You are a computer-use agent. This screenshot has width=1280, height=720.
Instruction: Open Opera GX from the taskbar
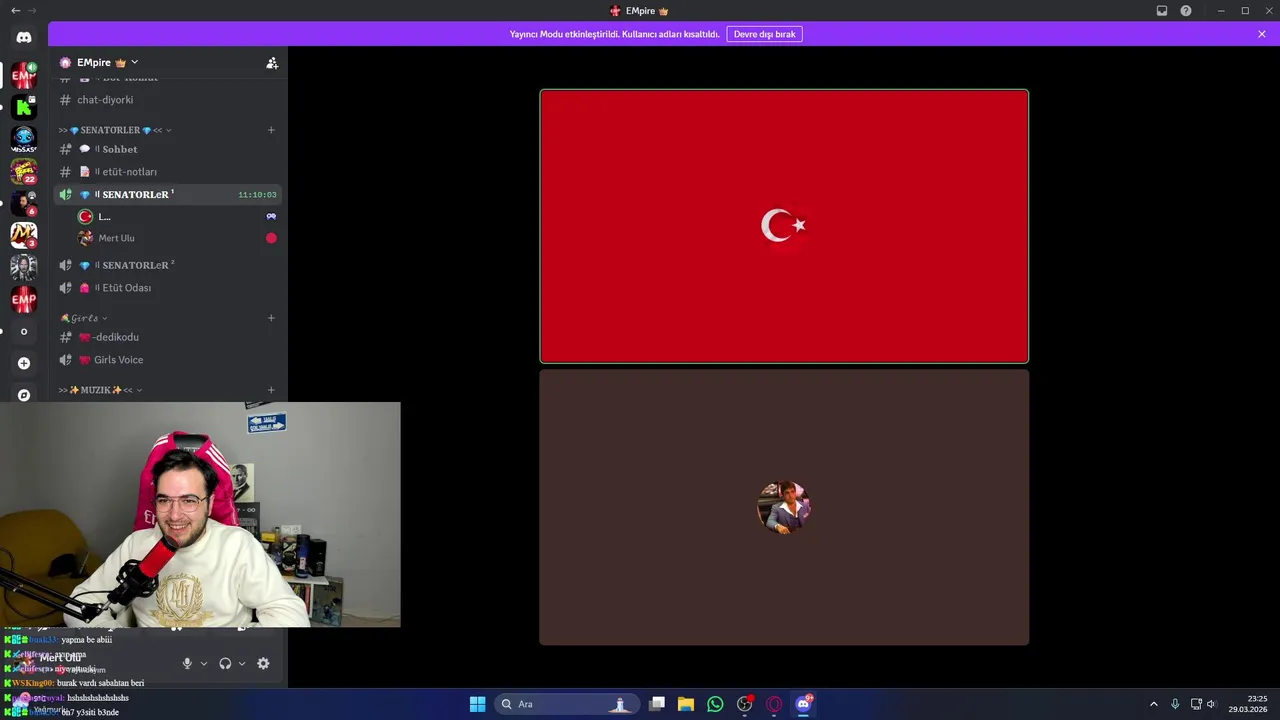tap(774, 704)
